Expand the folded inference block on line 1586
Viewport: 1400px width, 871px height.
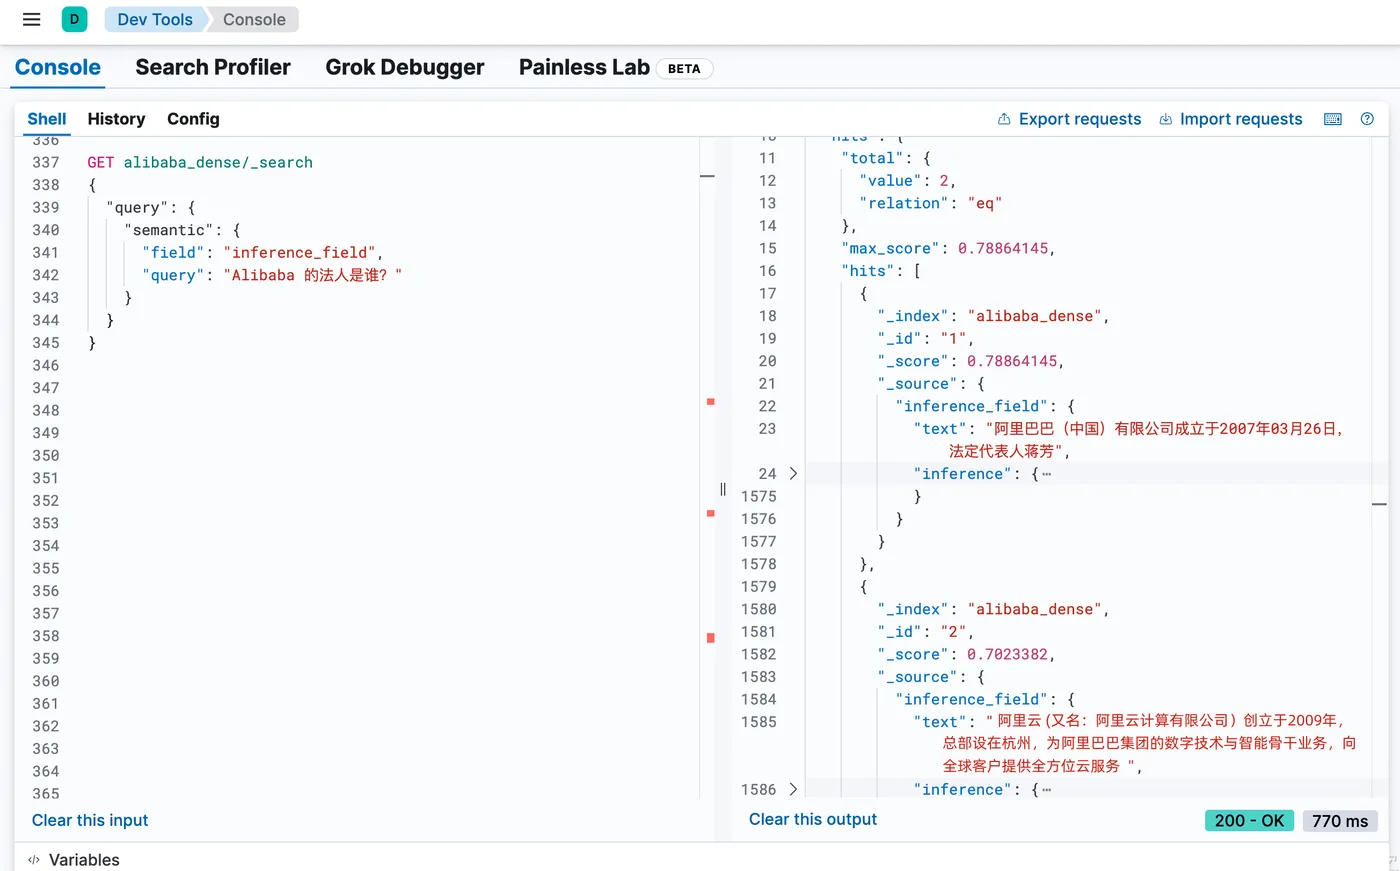coord(793,789)
